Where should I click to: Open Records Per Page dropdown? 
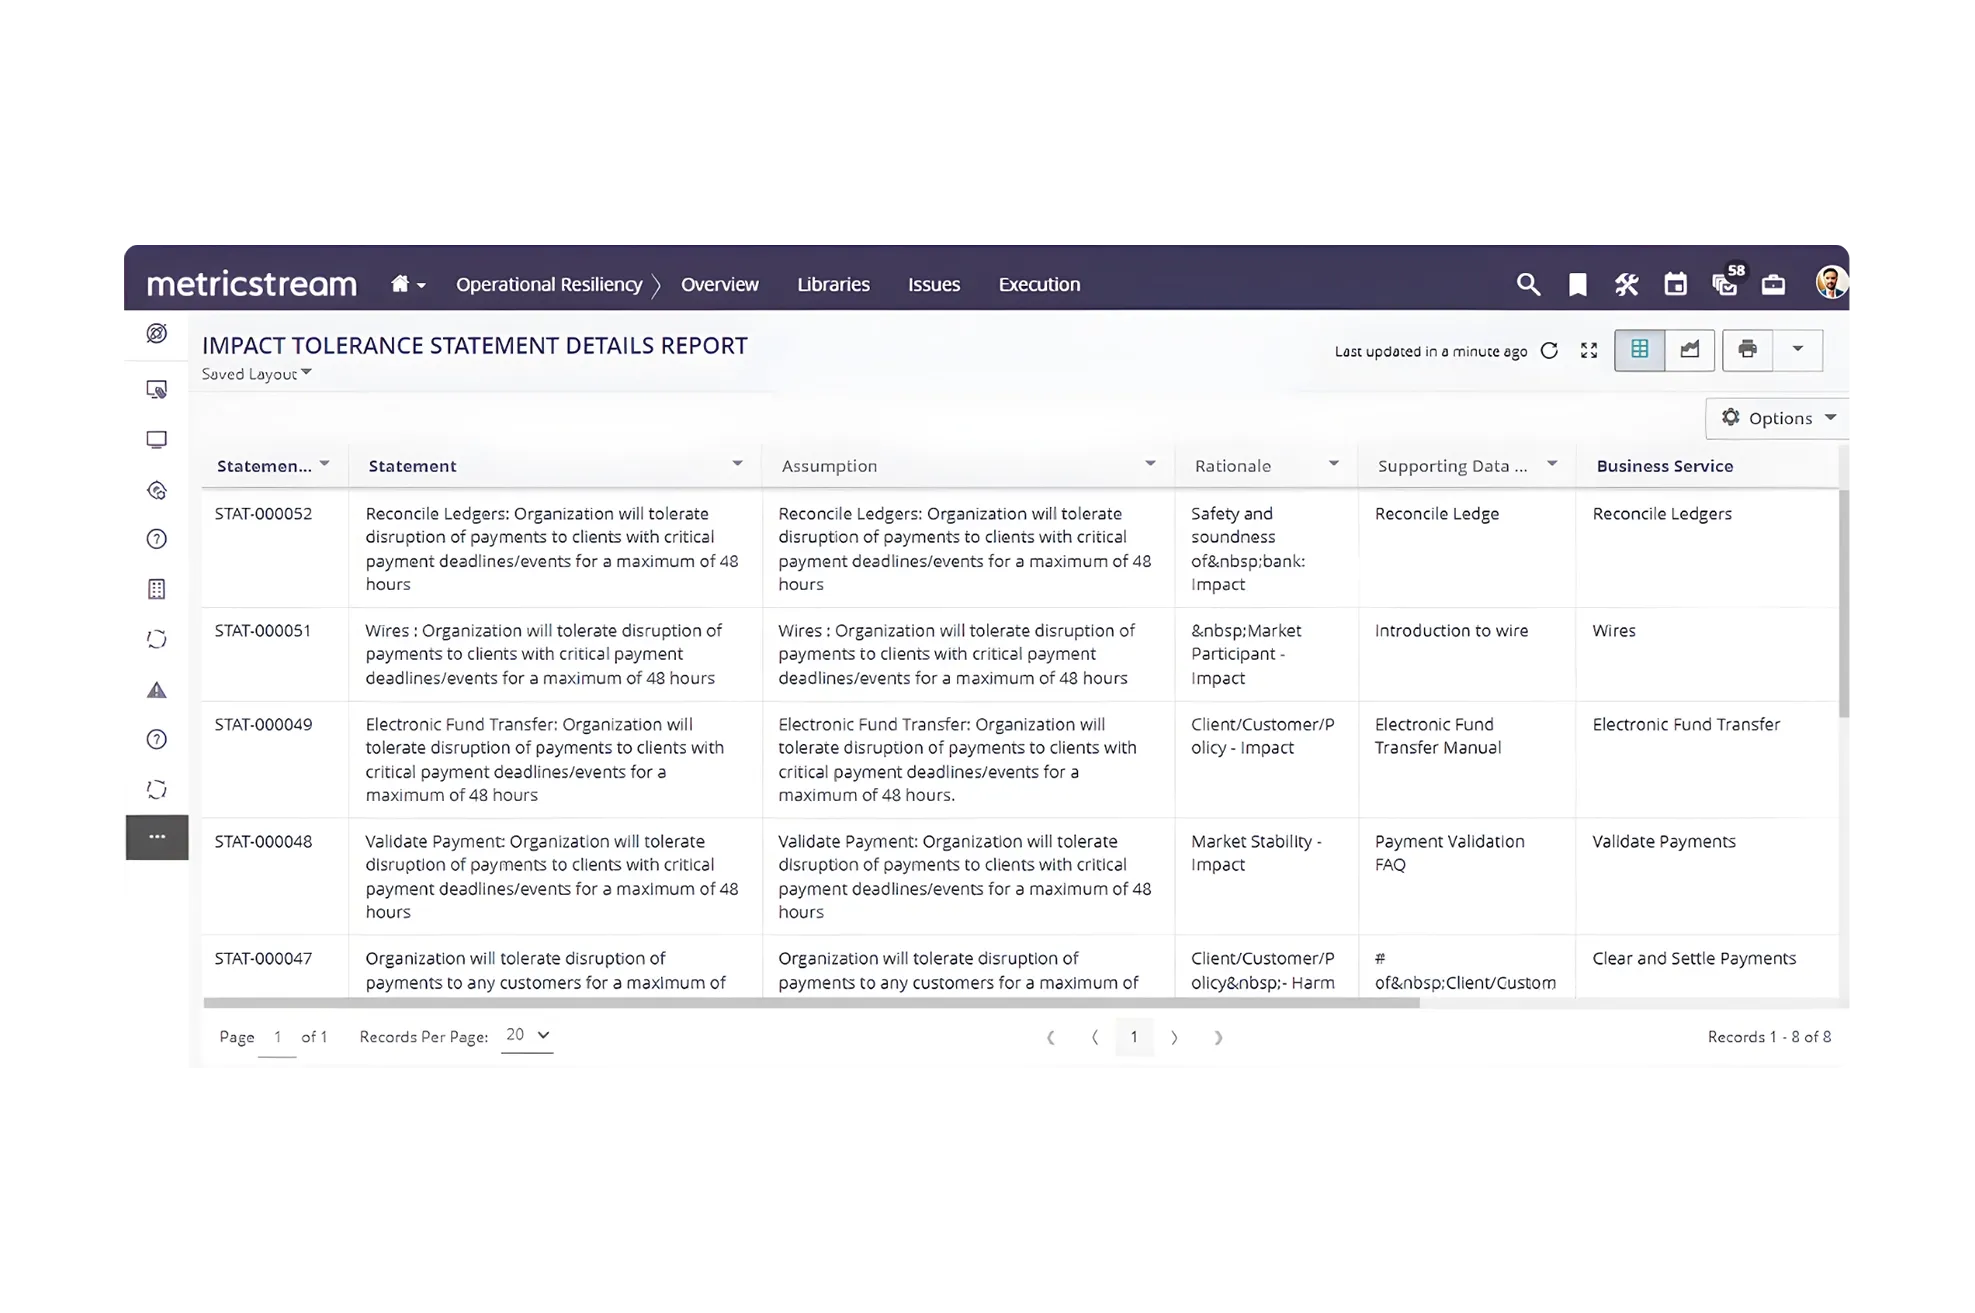[527, 1036]
